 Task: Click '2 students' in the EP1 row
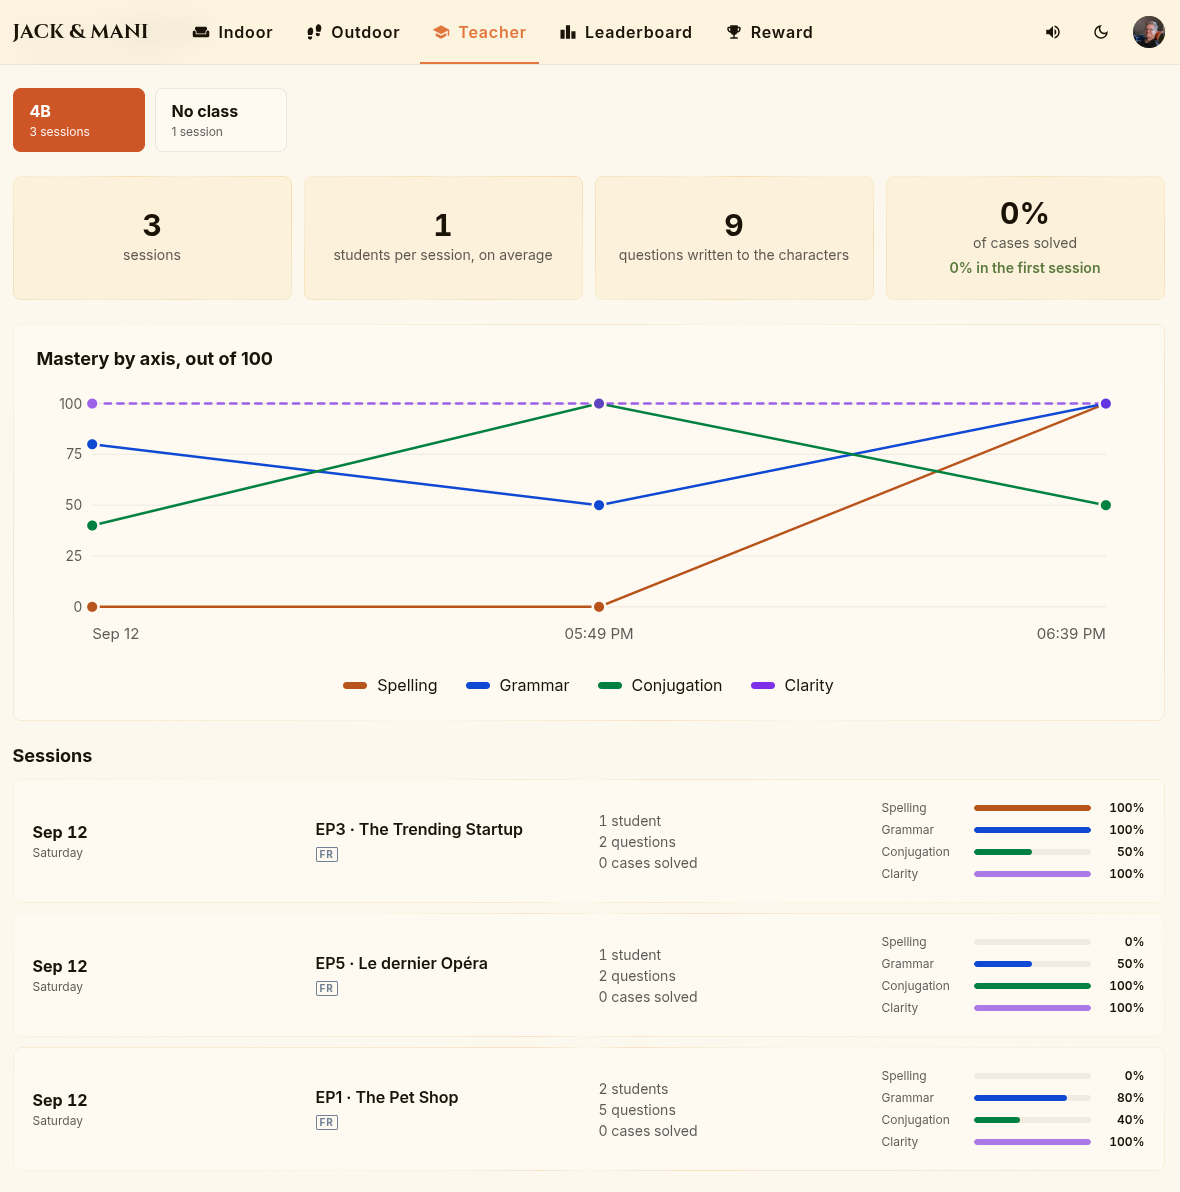click(x=633, y=1089)
